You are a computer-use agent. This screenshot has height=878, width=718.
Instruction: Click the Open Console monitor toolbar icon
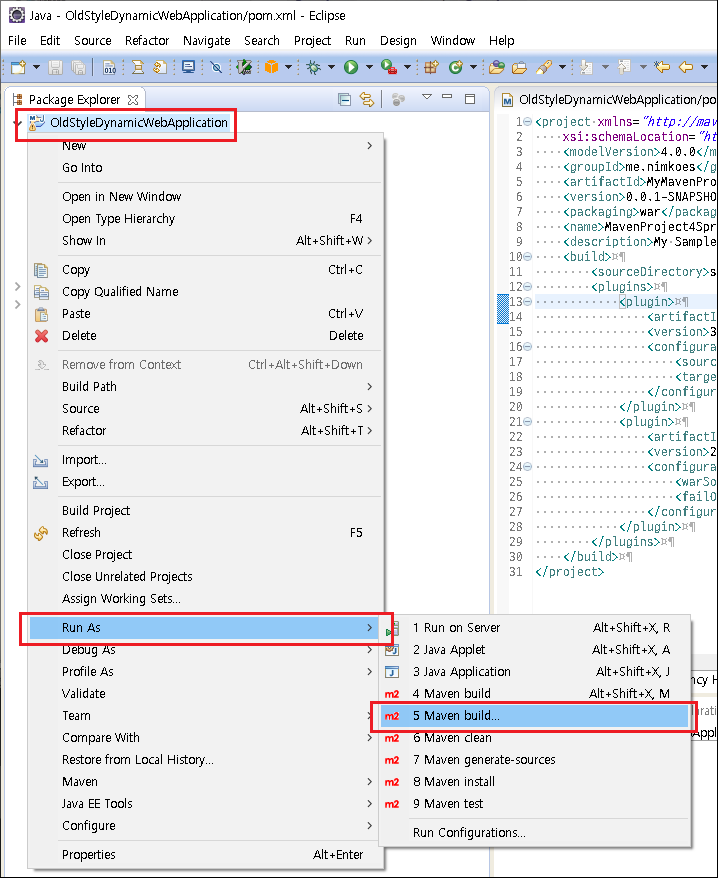189,68
